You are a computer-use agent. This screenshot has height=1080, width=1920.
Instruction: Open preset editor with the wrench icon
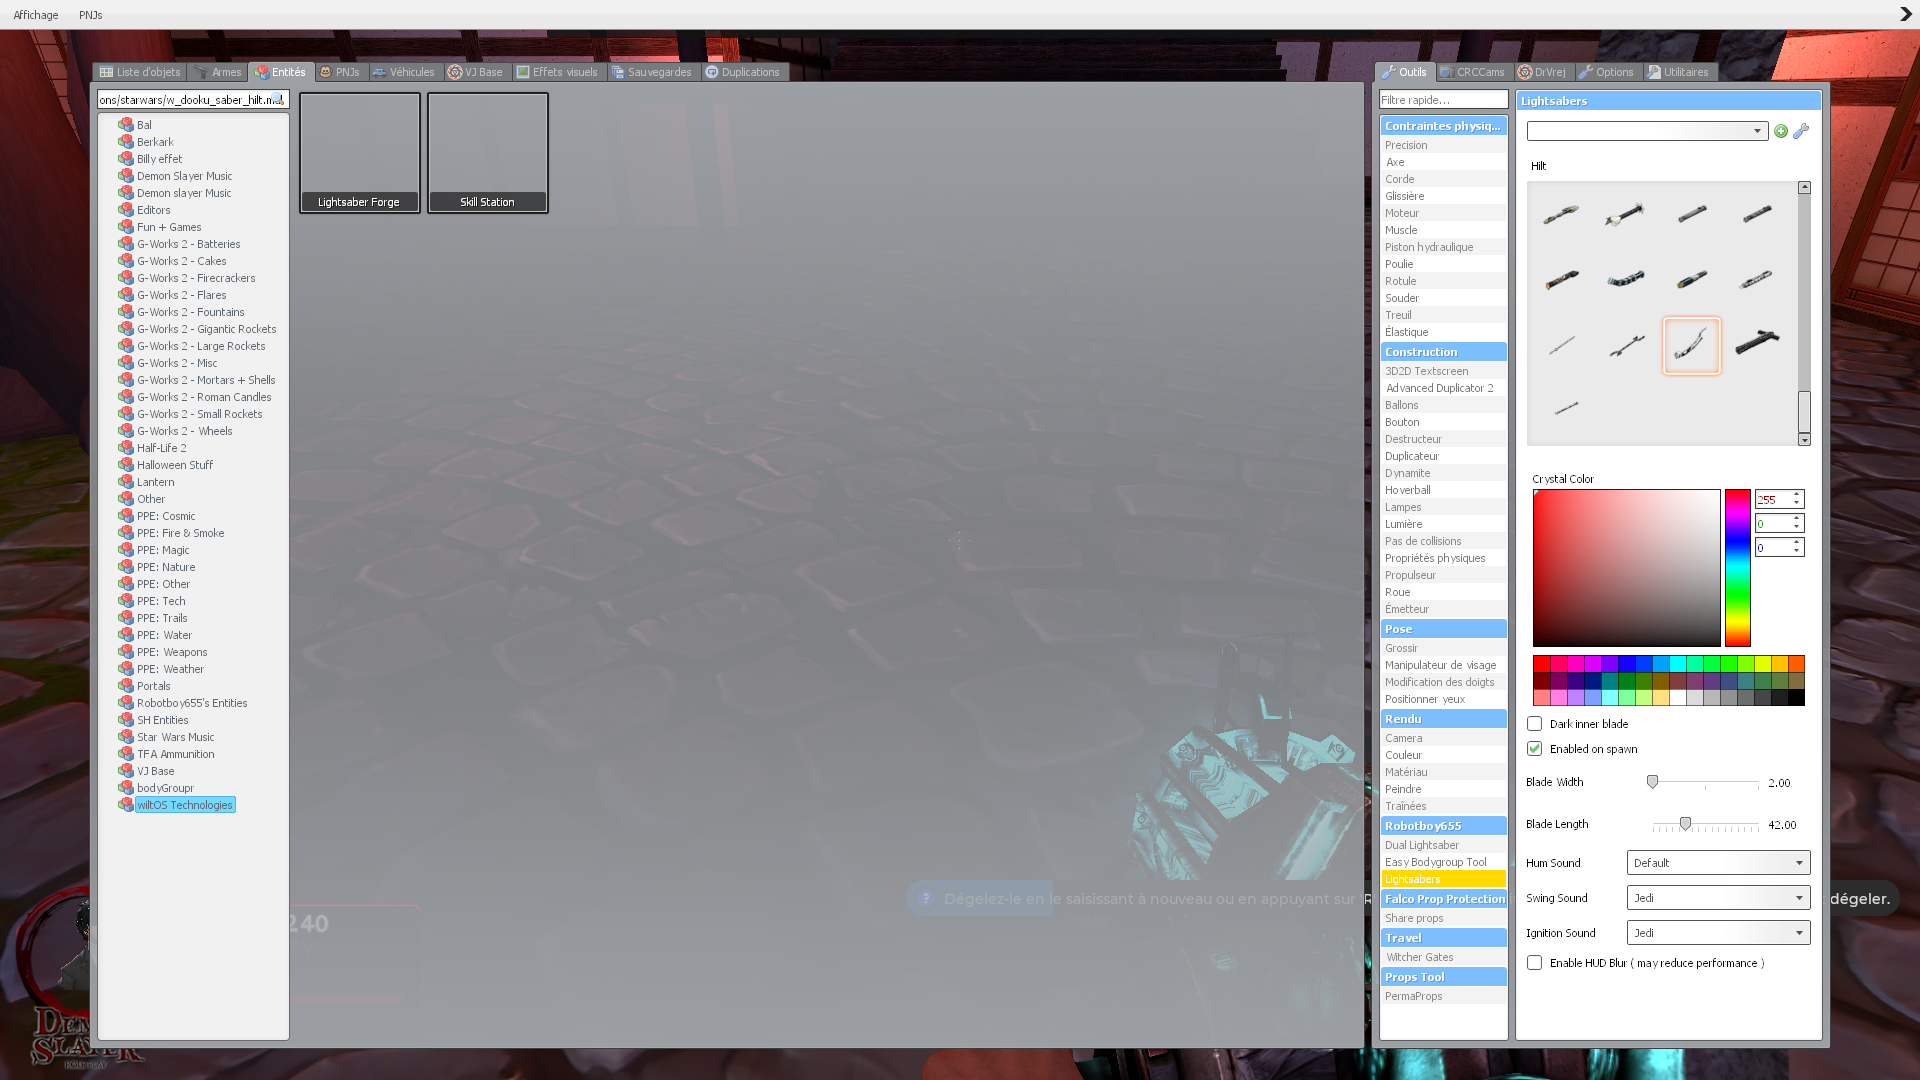point(1801,131)
